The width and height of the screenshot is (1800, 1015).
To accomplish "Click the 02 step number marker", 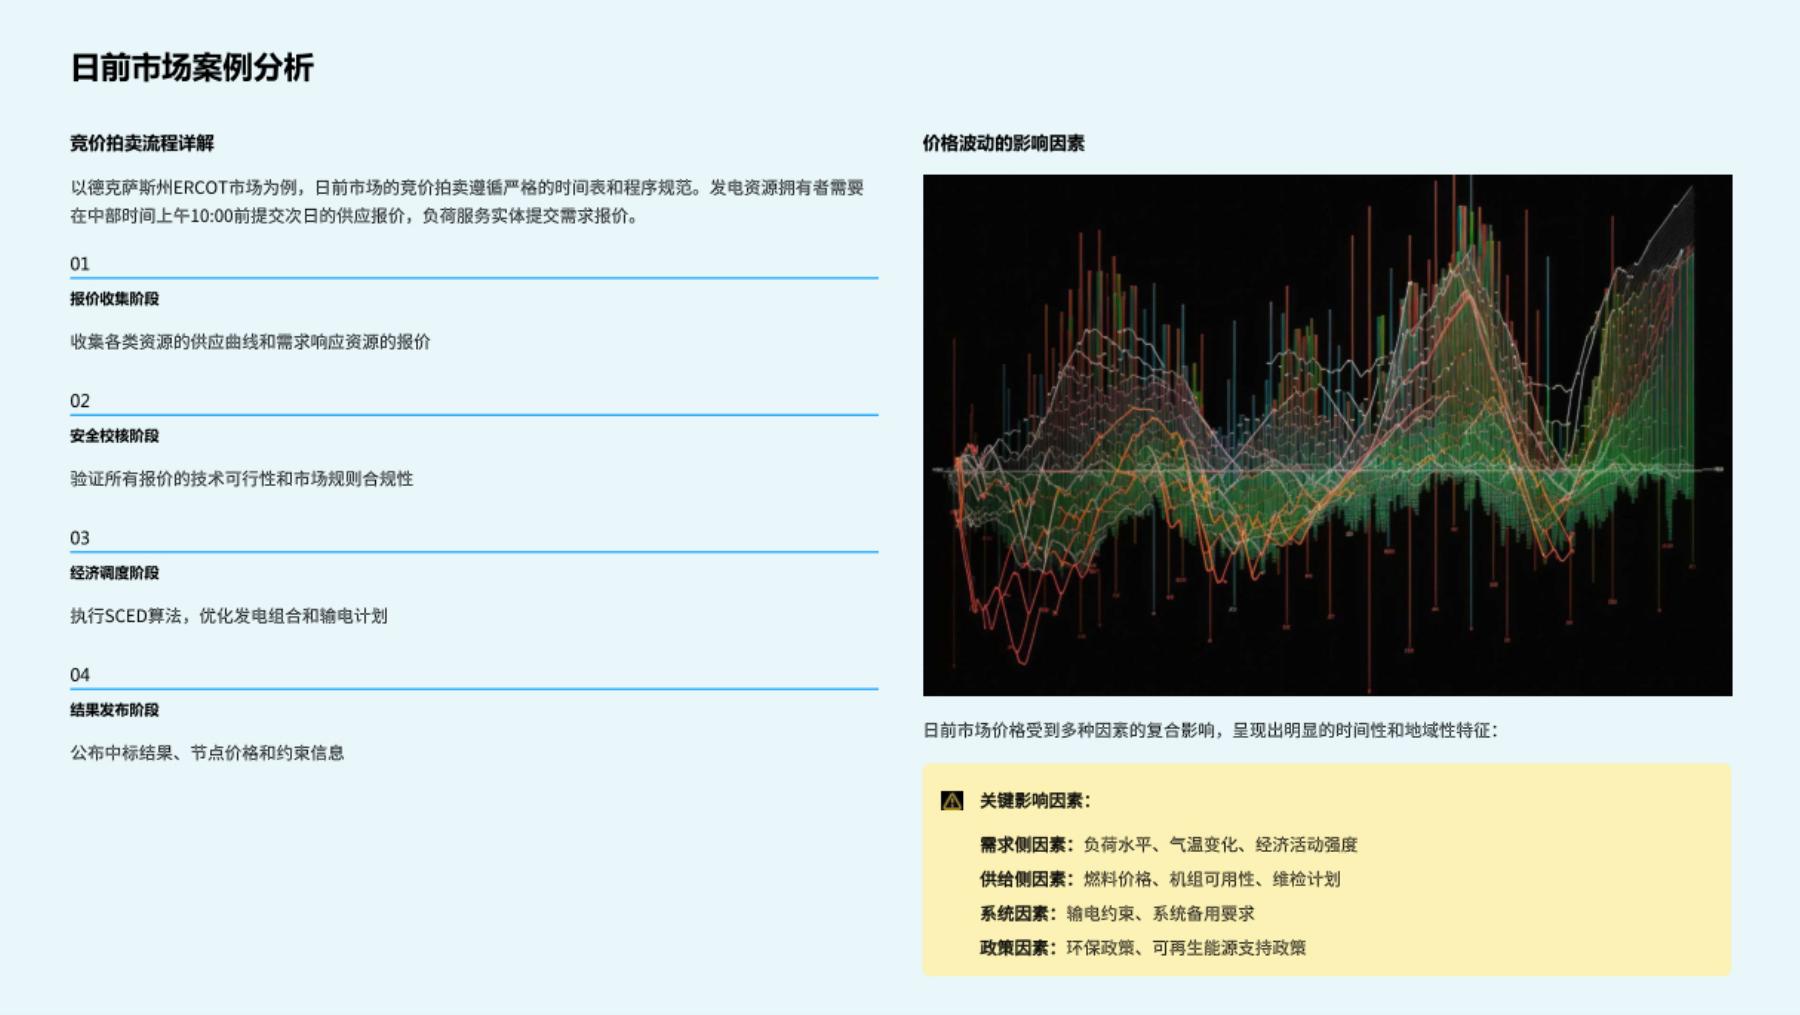I will (x=78, y=400).
